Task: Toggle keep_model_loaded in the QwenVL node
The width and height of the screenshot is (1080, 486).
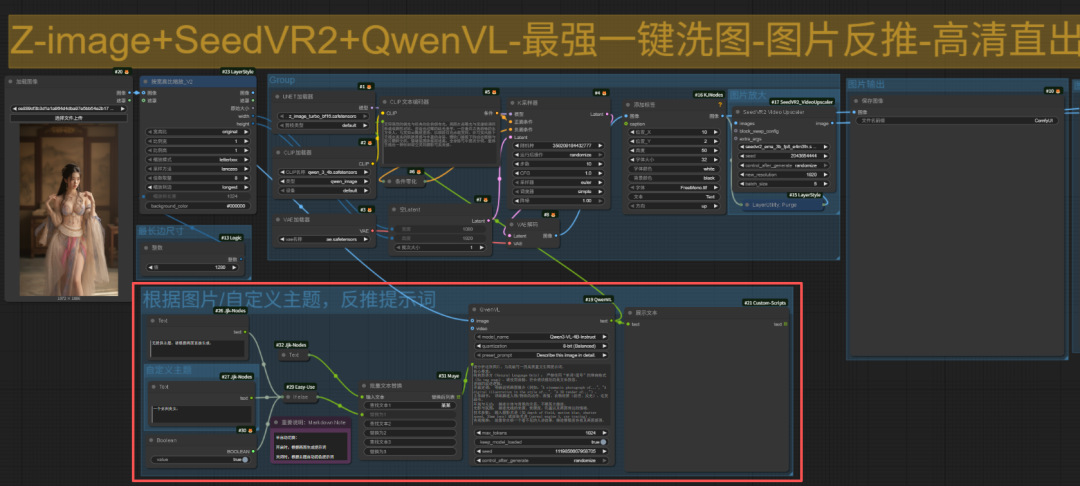Action: pos(603,442)
